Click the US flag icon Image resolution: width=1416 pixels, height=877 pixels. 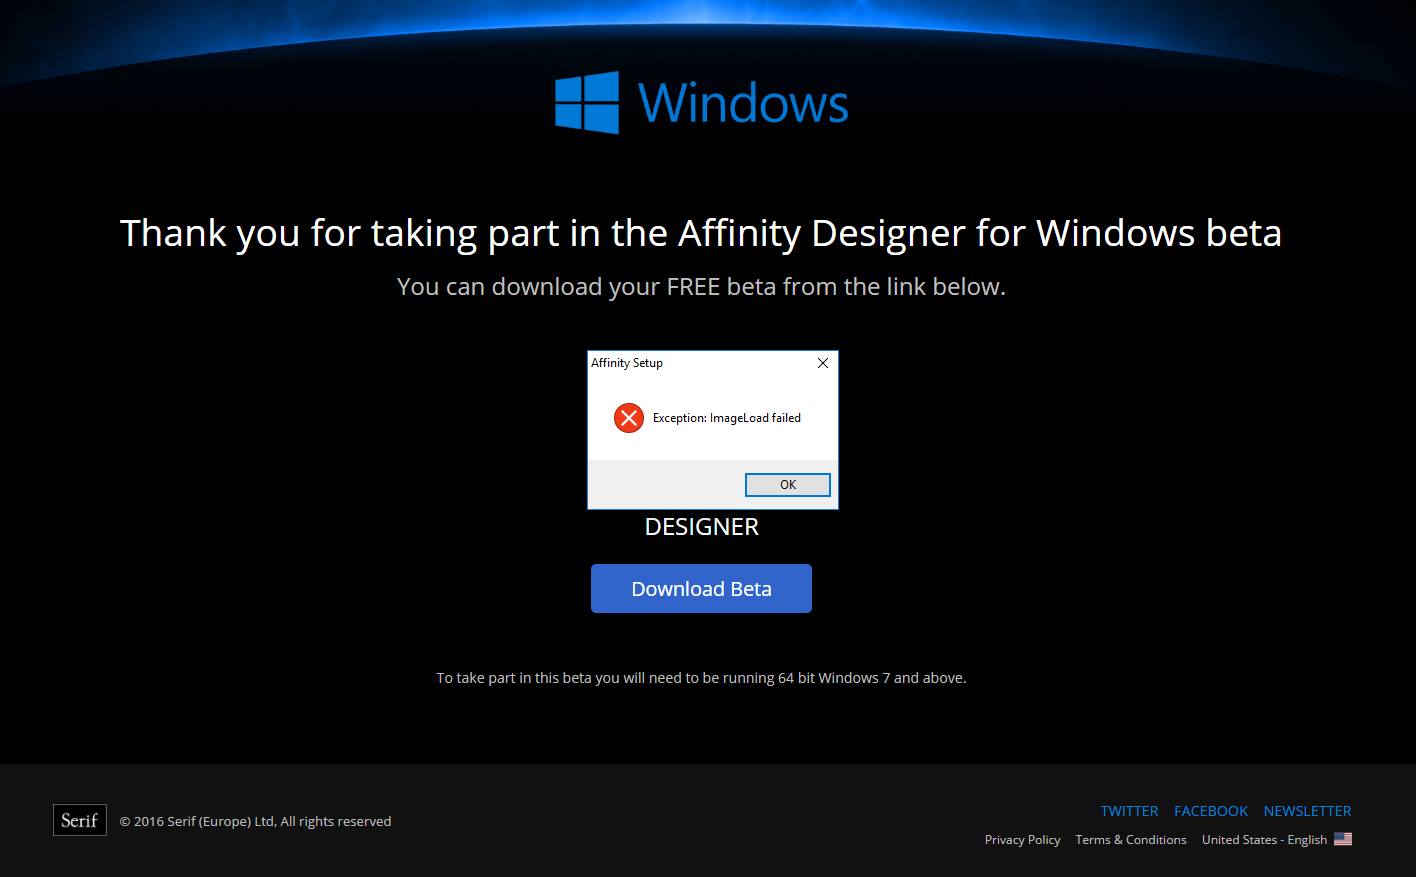[1343, 839]
